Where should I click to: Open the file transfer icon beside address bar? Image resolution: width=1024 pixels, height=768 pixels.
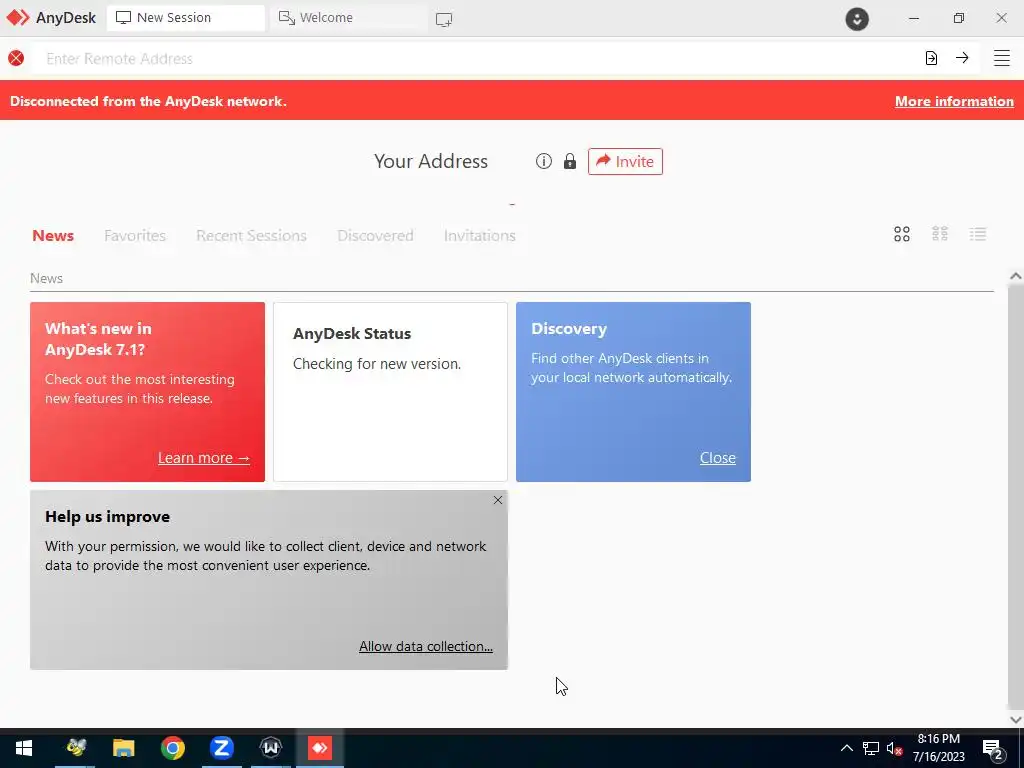pyautogui.click(x=931, y=58)
